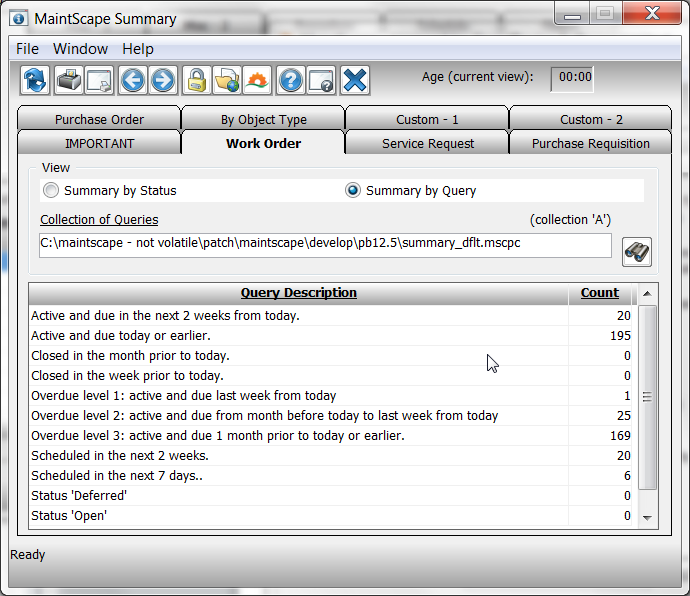The width and height of the screenshot is (690, 596).
Task: Go forward with the right arrow icon
Action: tap(163, 81)
